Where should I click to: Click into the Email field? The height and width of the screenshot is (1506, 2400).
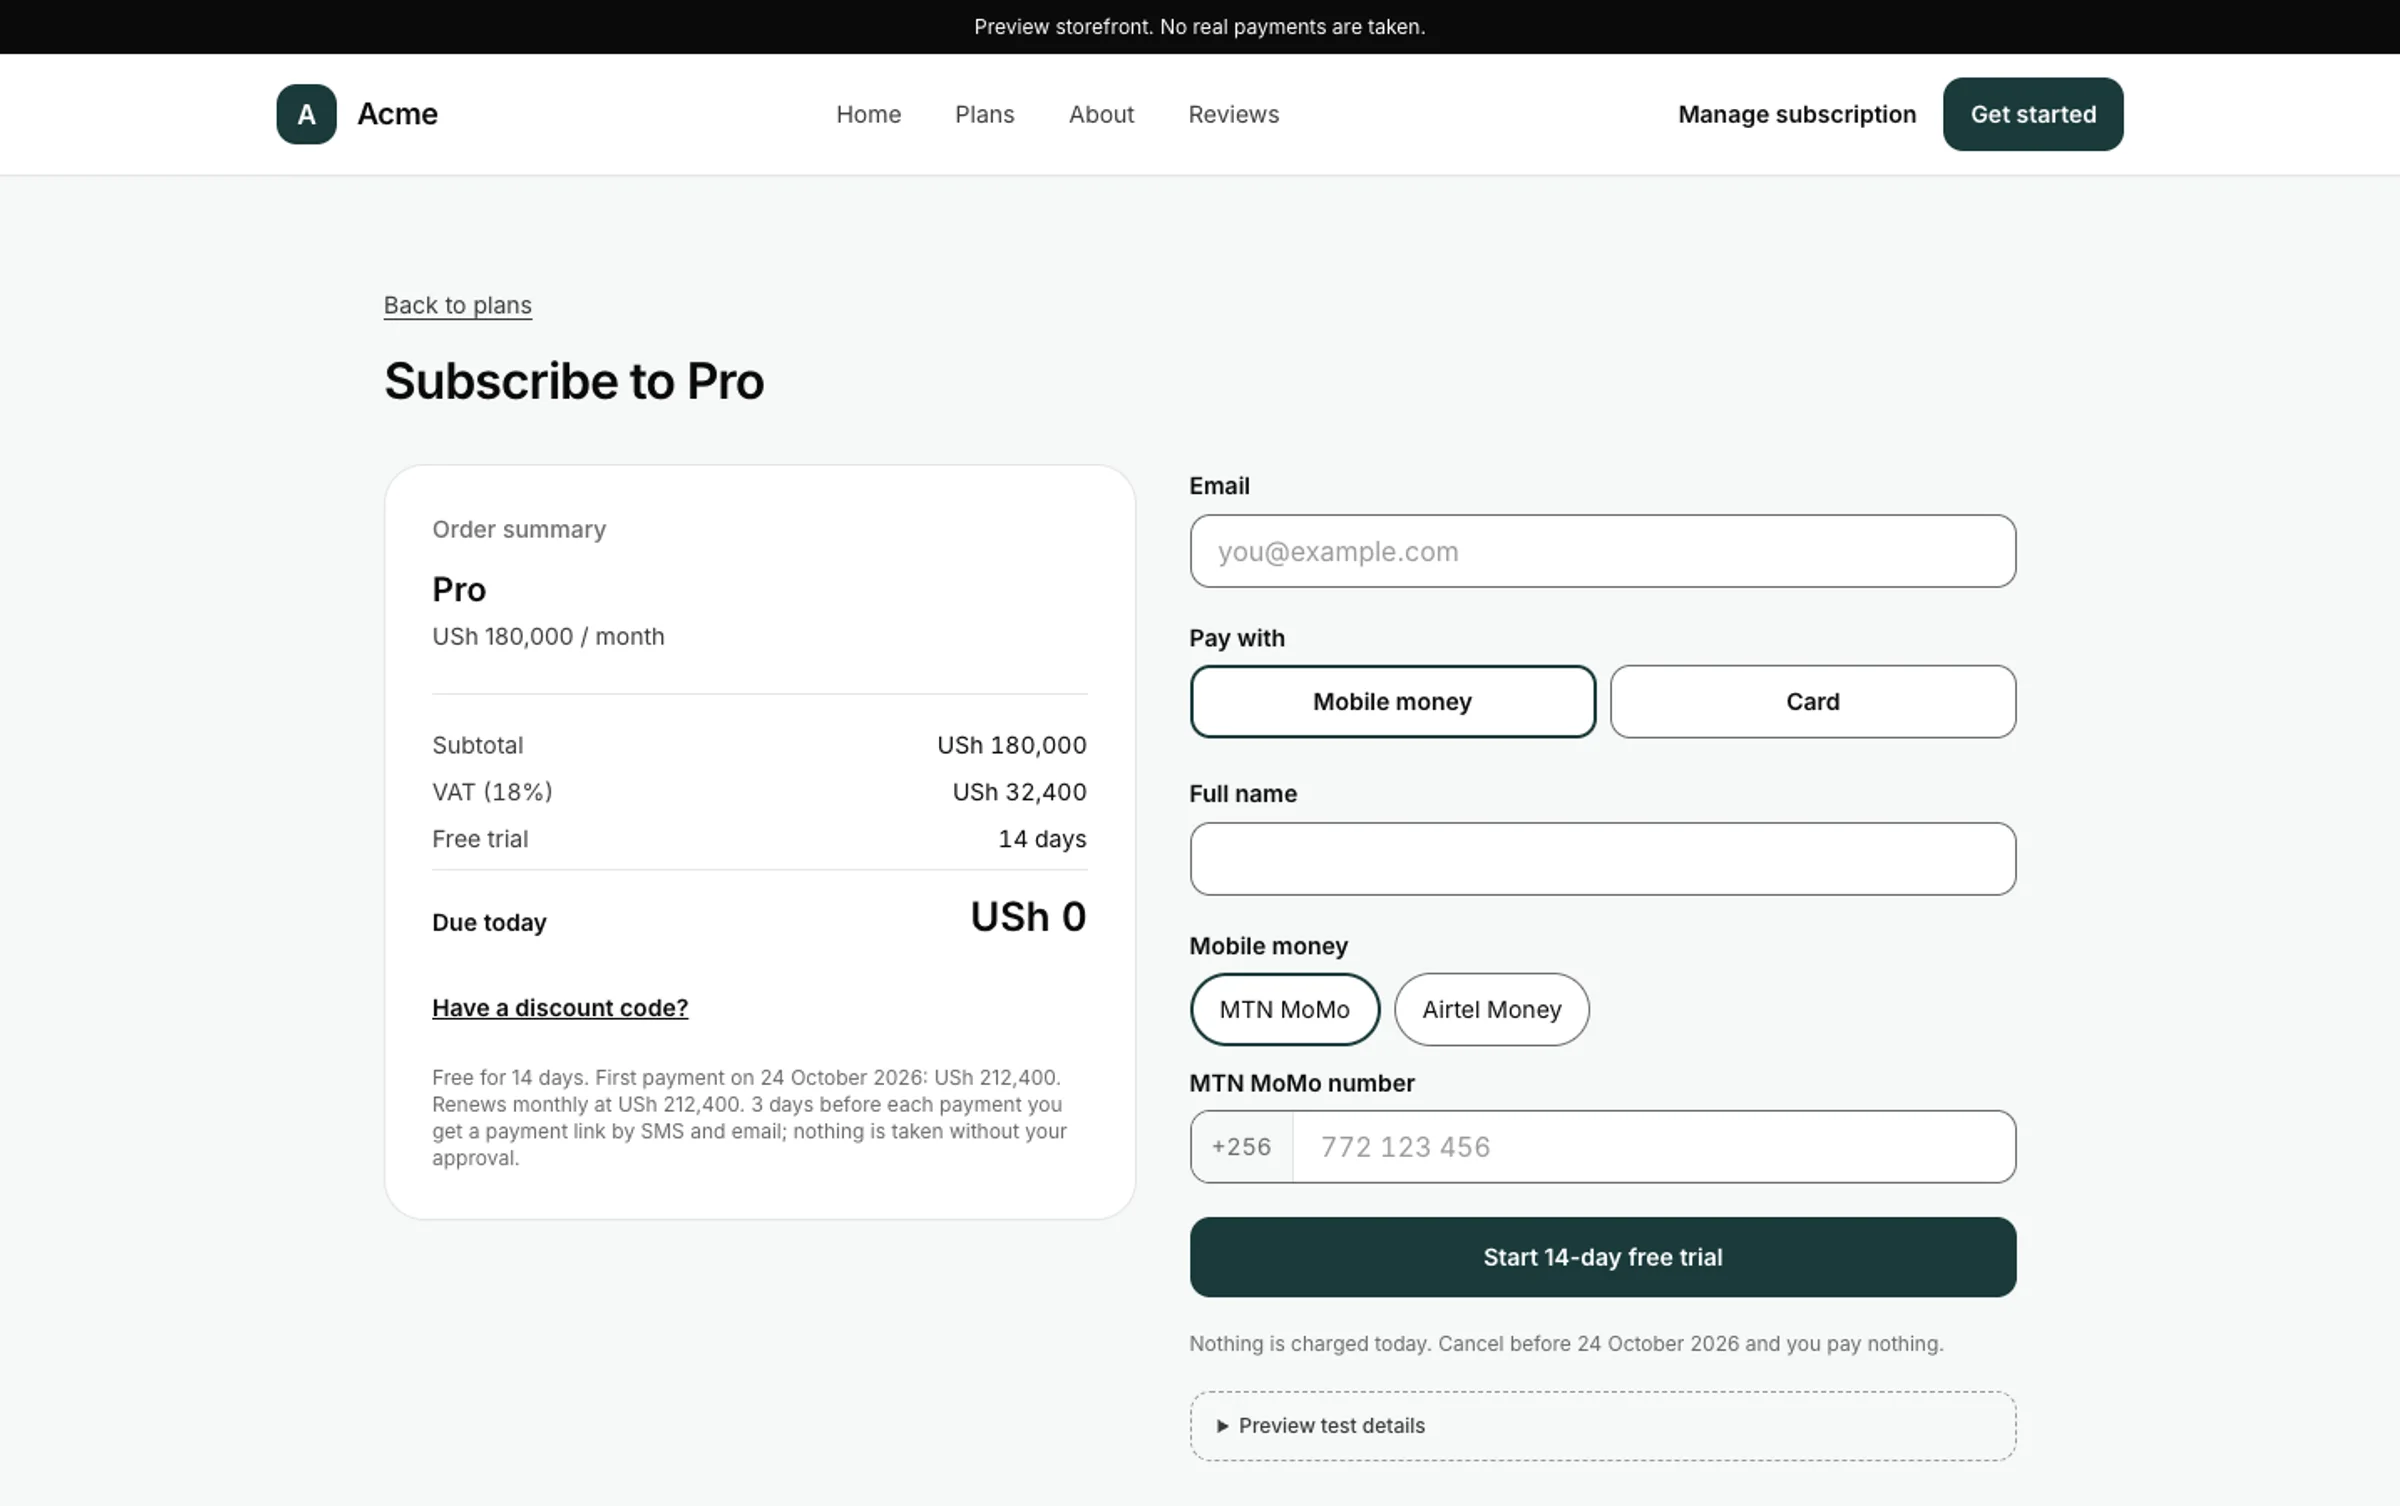coord(1602,551)
